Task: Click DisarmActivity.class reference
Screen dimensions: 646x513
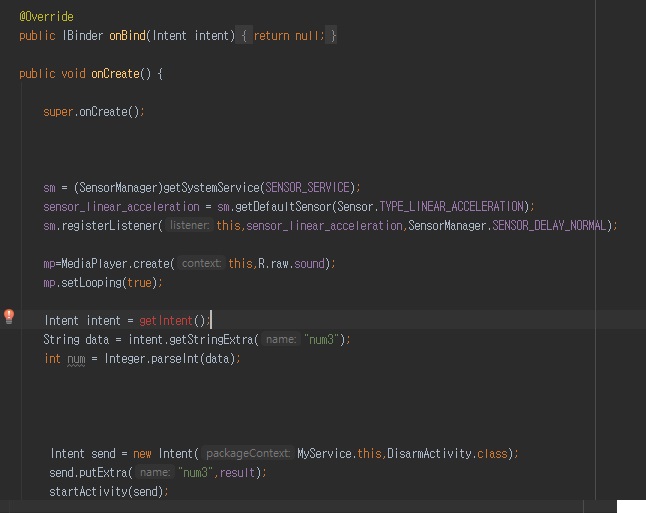Action: (447, 453)
